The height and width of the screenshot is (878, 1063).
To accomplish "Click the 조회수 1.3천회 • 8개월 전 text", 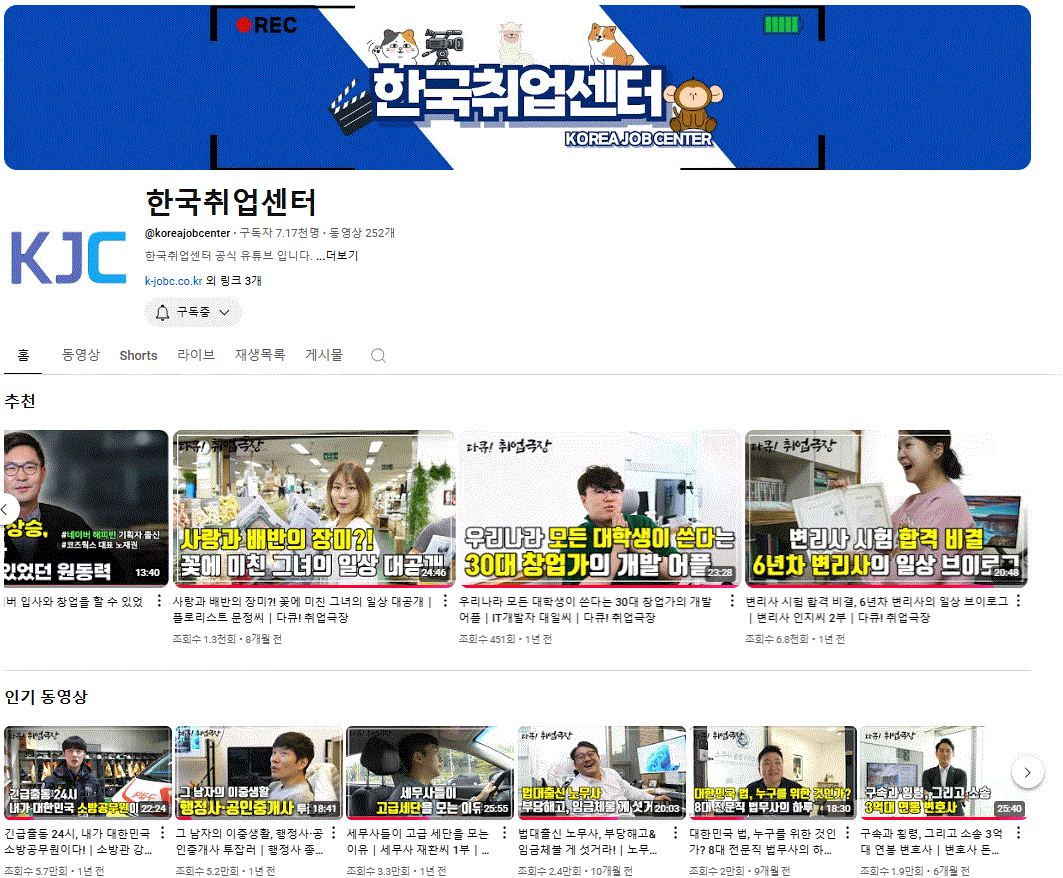I will [227, 639].
